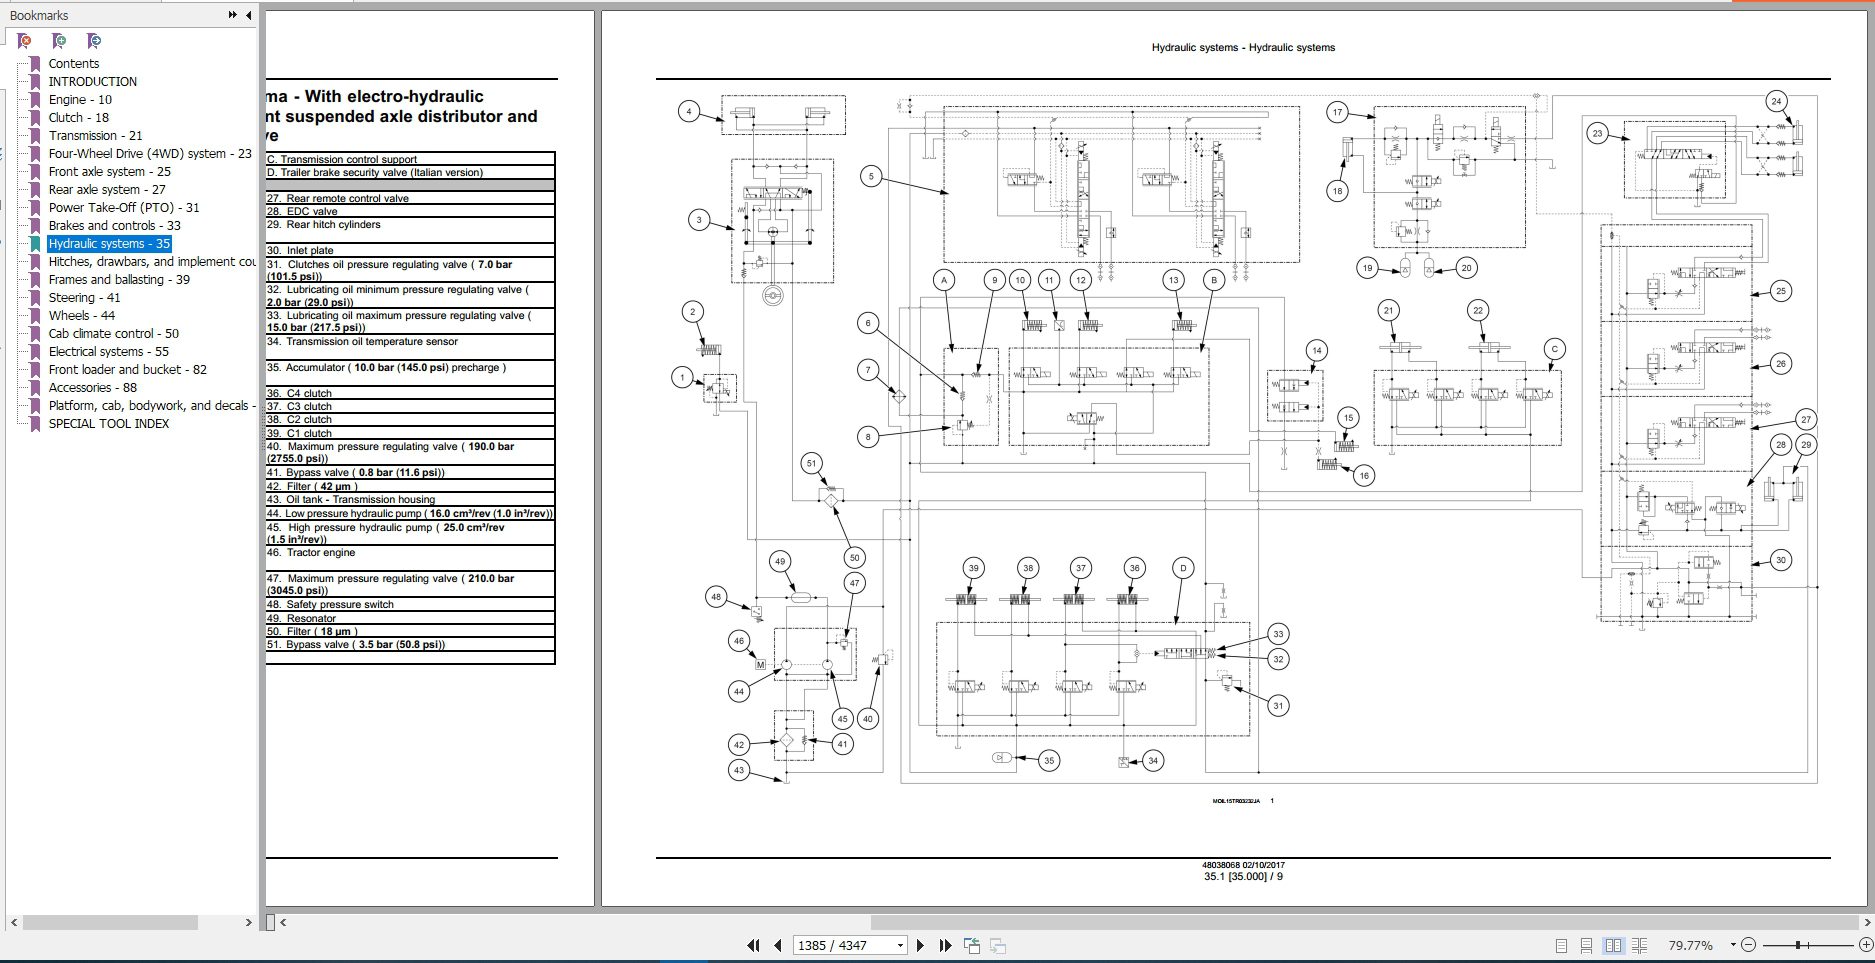Select single page view mode
Screen dimensions: 1875x963
[x=1560, y=945]
